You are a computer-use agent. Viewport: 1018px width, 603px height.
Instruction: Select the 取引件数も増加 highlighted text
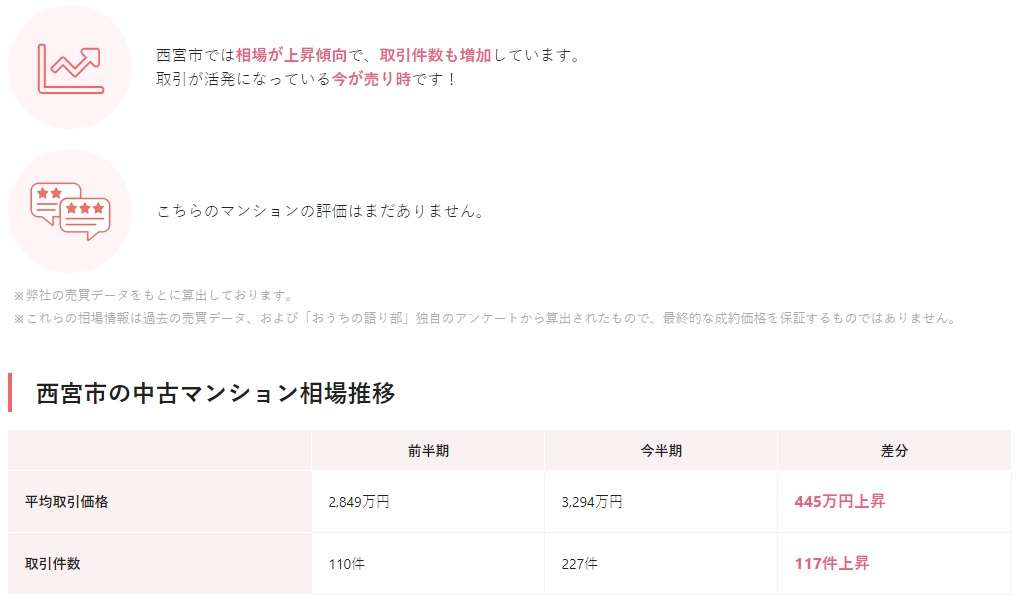(x=435, y=55)
